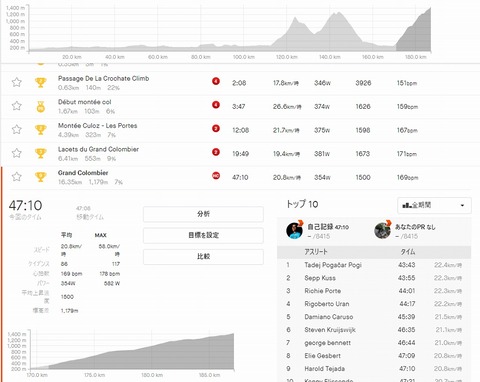Screen dimensions: 480x382
Task: Click Sepp Kuss's time 43:55
Action: [407, 278]
